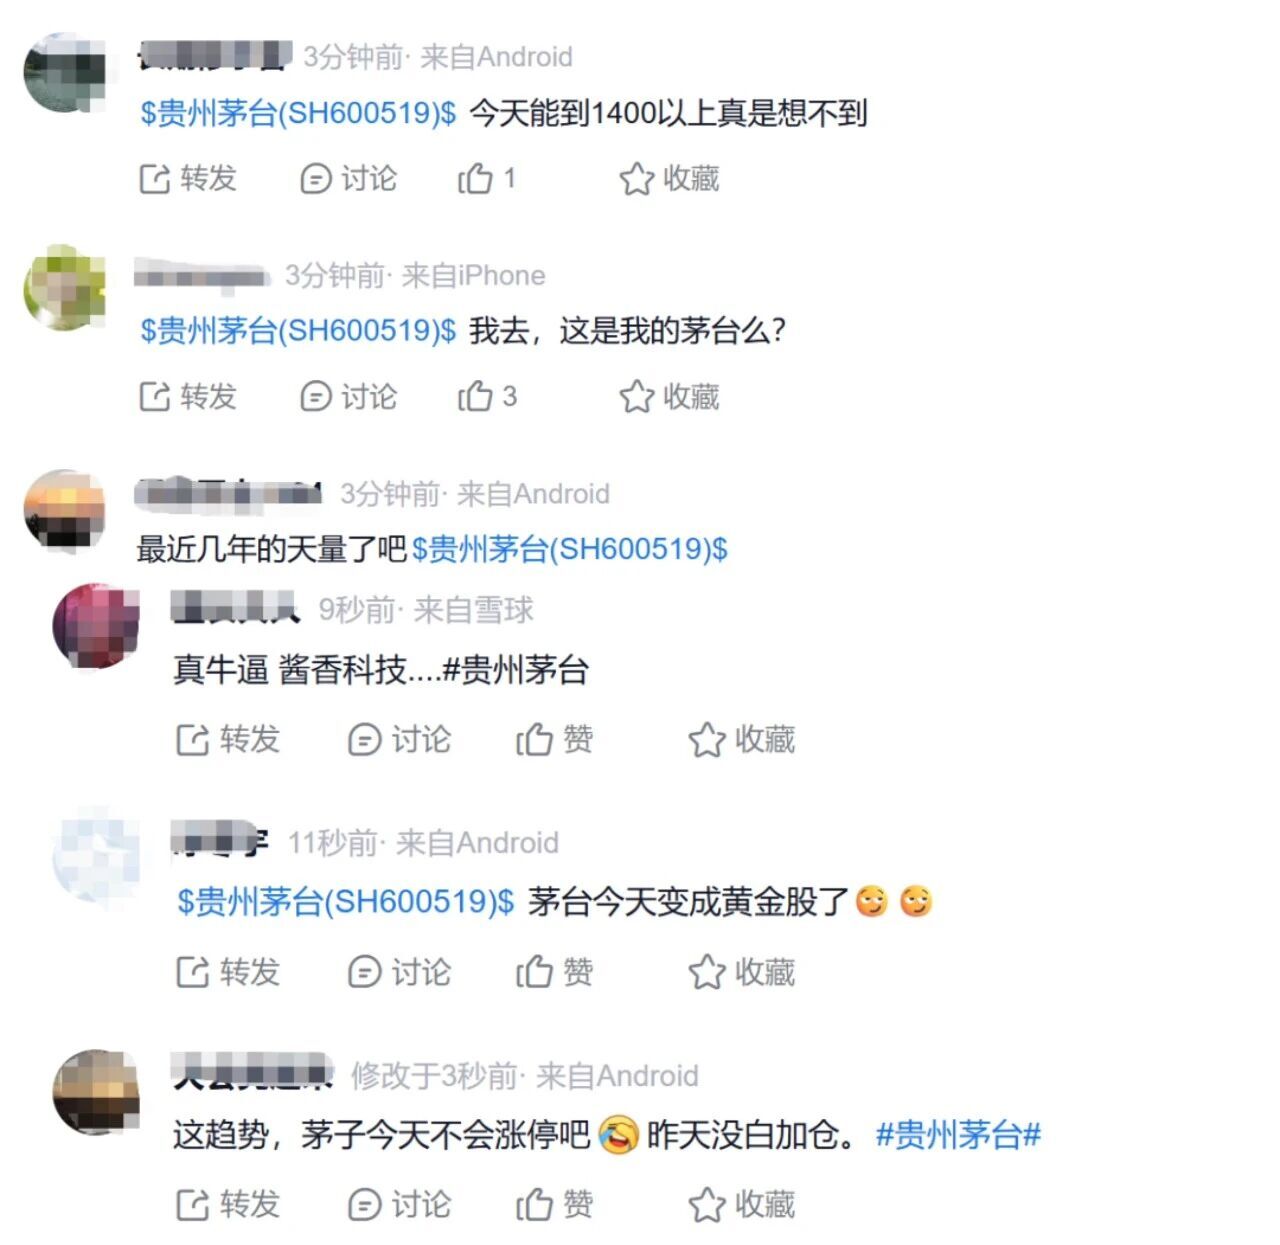Open the #贵州茅台# hashtag link

(x=958, y=1136)
